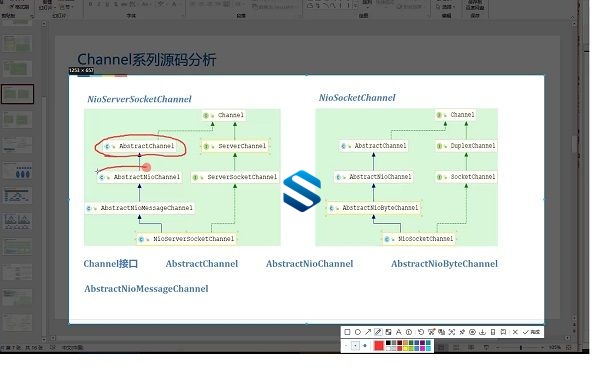Click the currently selected red color box
Image resolution: width=600 pixels, height=382 pixels.
tap(379, 346)
